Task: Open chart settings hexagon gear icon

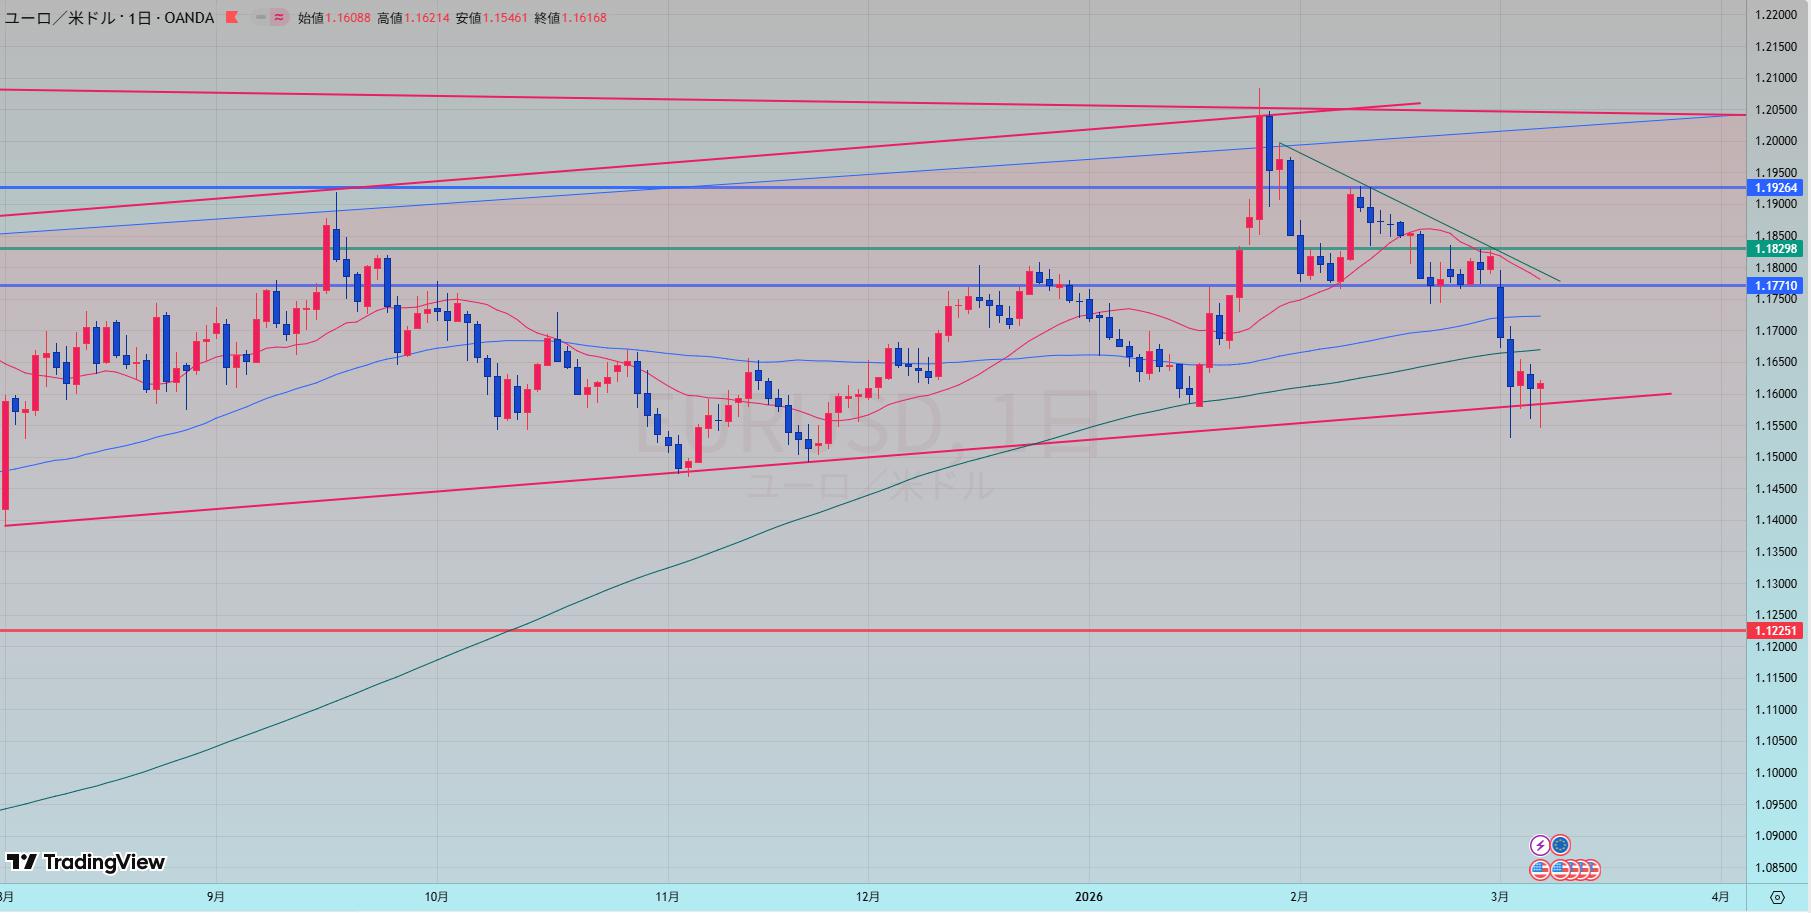Action: [1777, 897]
